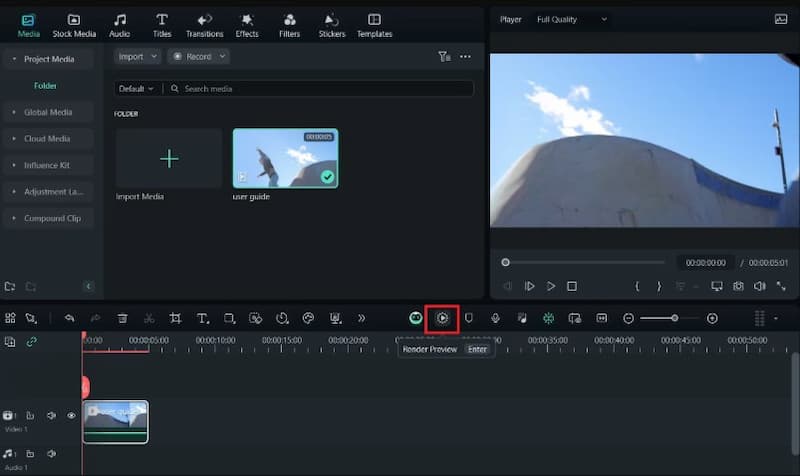The image size is (800, 476).
Task: Open the timeline layout grid icon
Action: [10, 318]
